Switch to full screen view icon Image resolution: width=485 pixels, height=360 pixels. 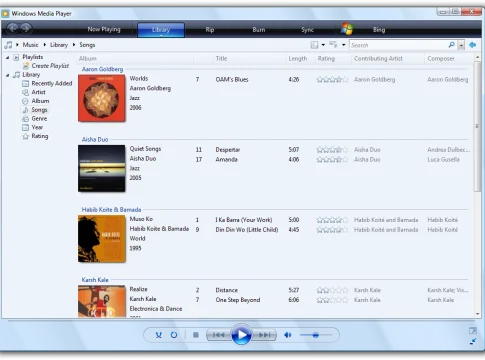pos(473,331)
